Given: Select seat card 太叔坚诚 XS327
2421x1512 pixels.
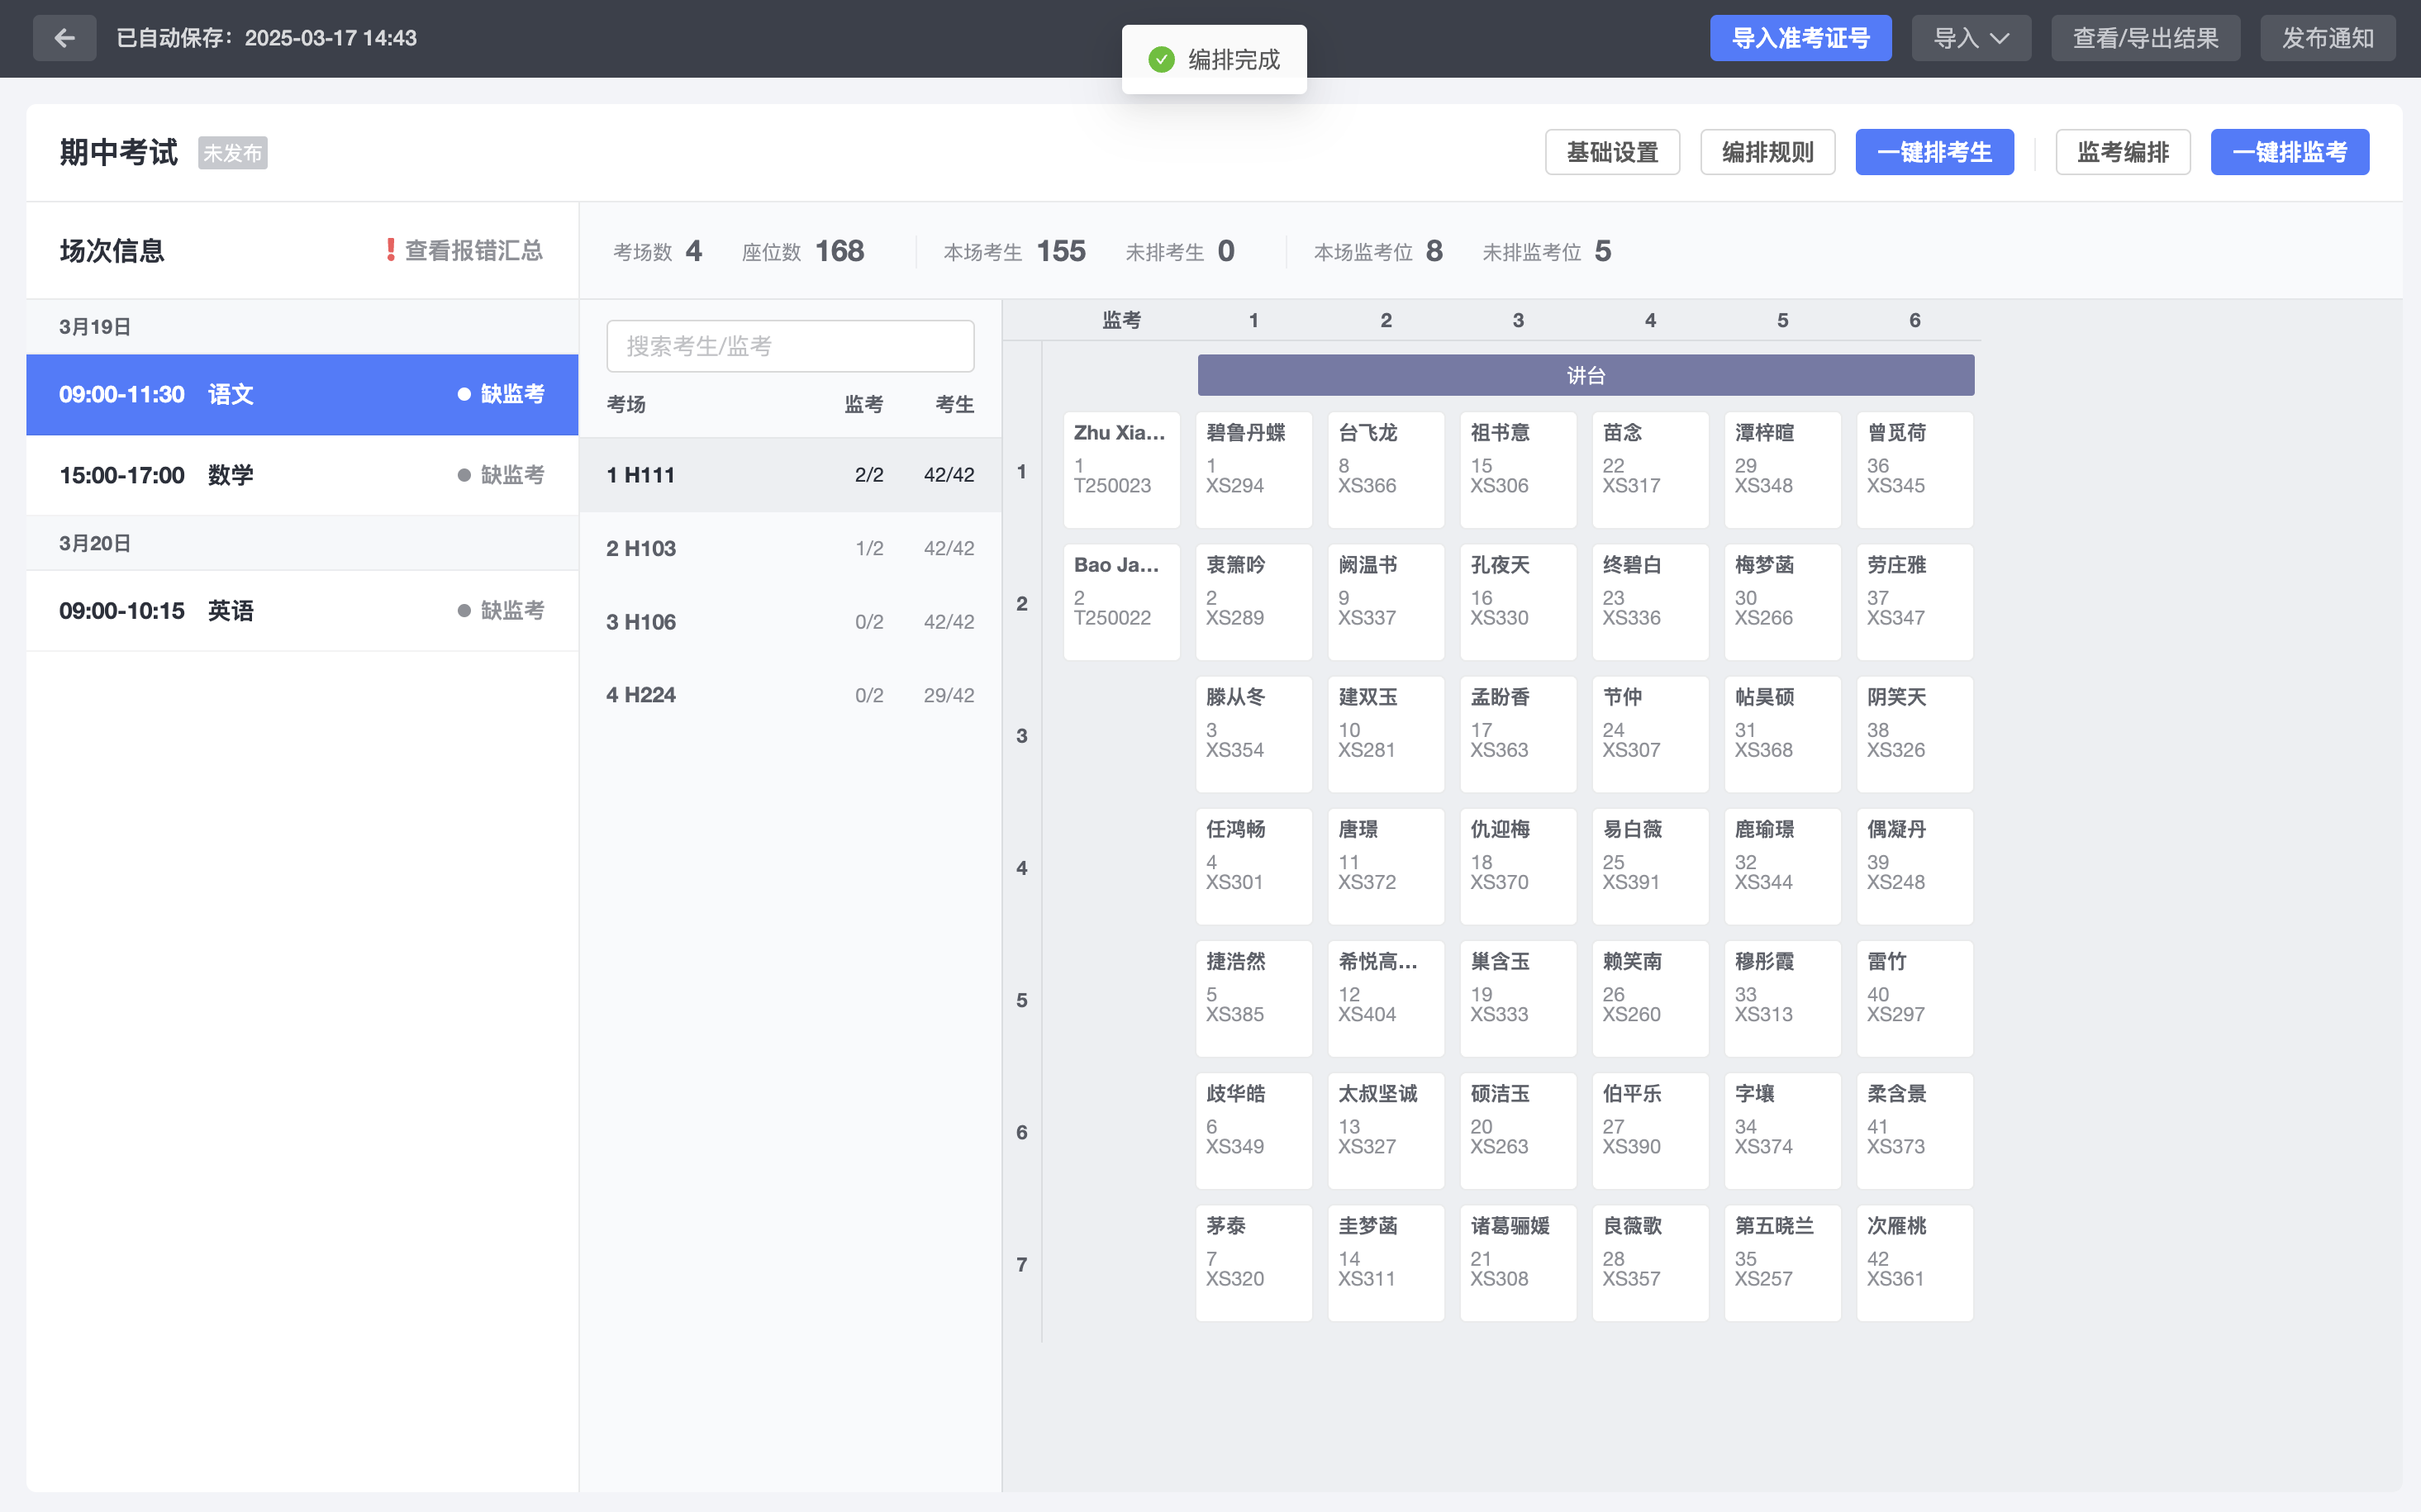Looking at the screenshot, I should (1385, 1130).
